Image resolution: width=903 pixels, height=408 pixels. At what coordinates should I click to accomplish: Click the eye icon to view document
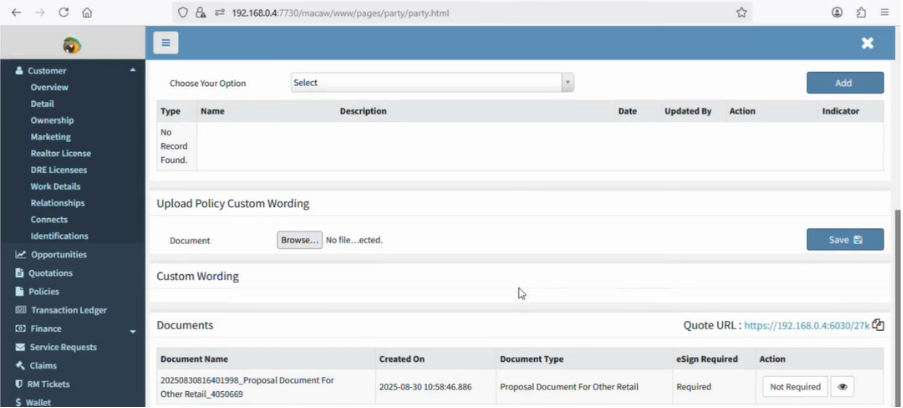coord(842,387)
